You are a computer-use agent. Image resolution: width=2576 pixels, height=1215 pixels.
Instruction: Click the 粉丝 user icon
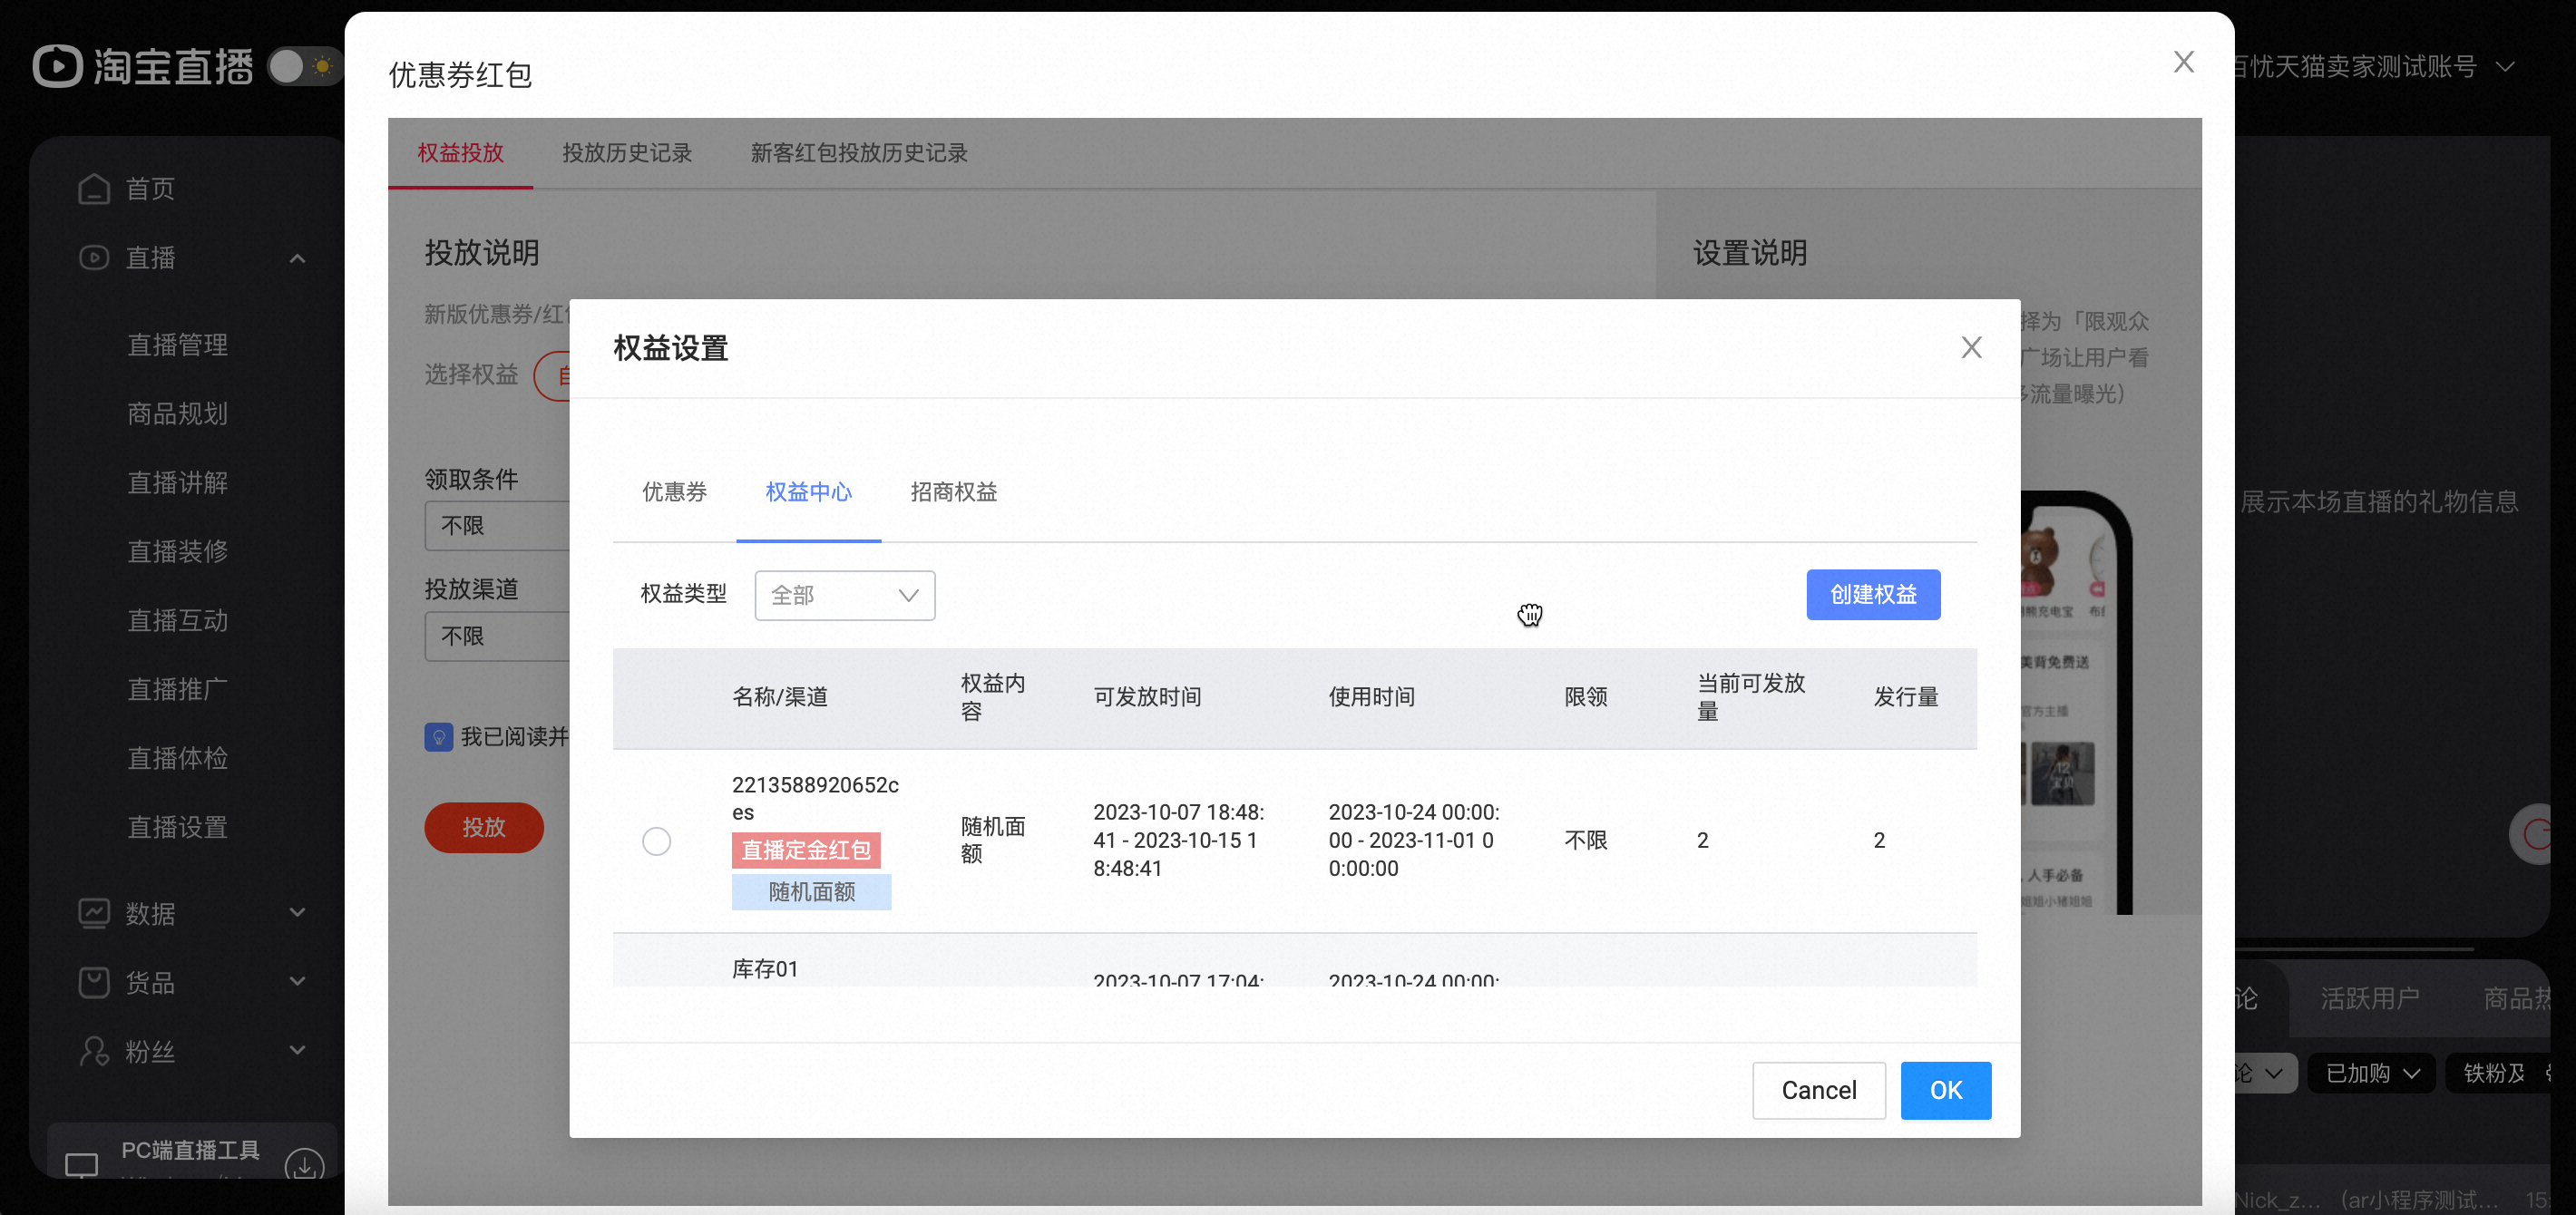(94, 1051)
